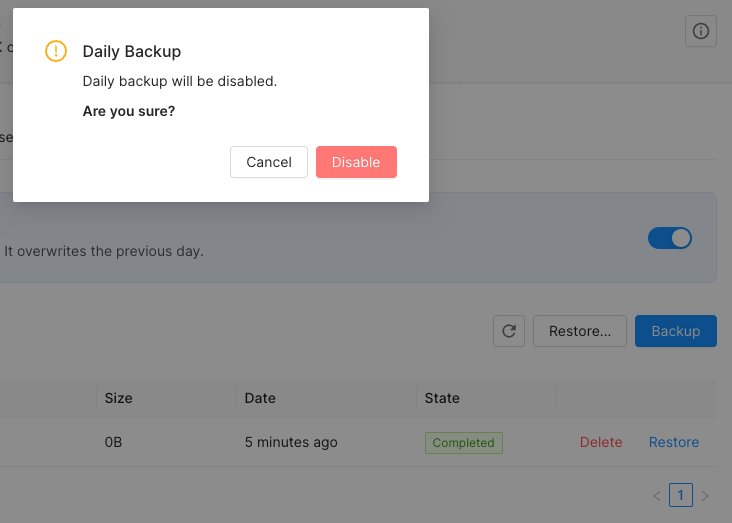Delete the 5 minutes ago backup
The image size is (732, 523).
click(601, 442)
